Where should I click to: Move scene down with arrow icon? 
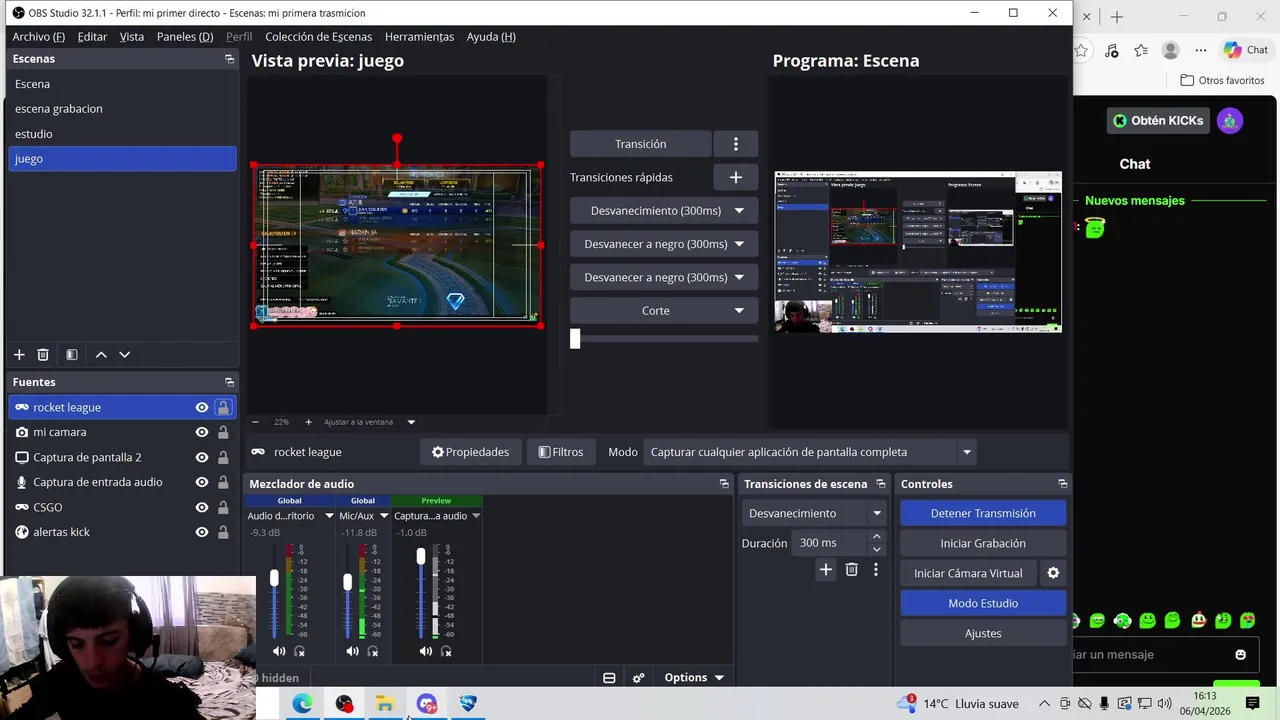[125, 355]
